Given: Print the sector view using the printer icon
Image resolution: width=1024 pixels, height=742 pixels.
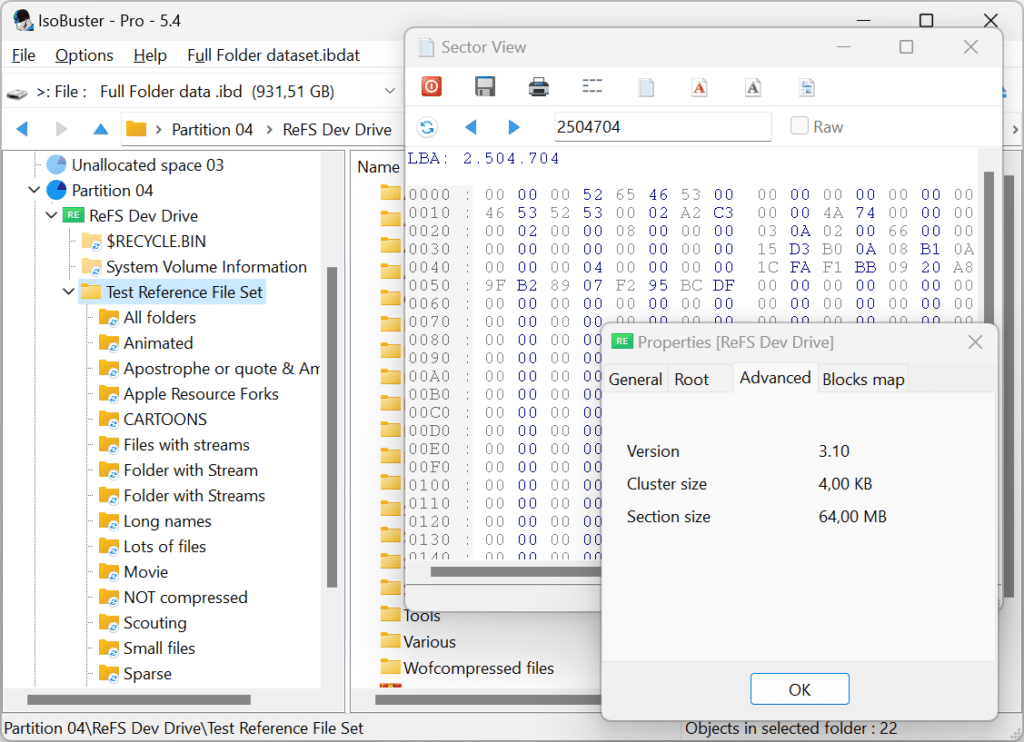Looking at the screenshot, I should point(538,87).
